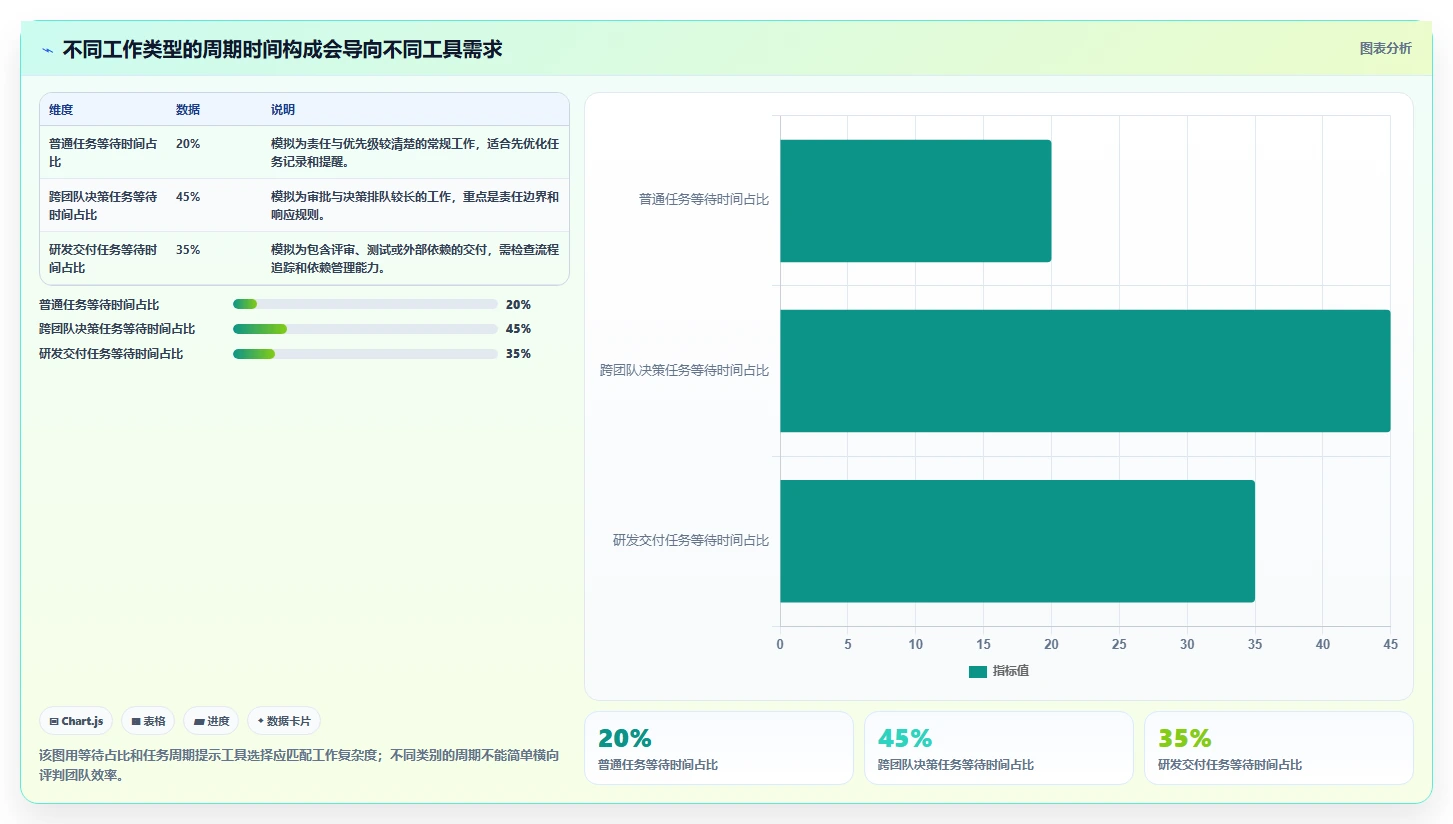The image size is (1453, 824).
Task: Click the 35% label next to progress bar
Action: click(518, 354)
